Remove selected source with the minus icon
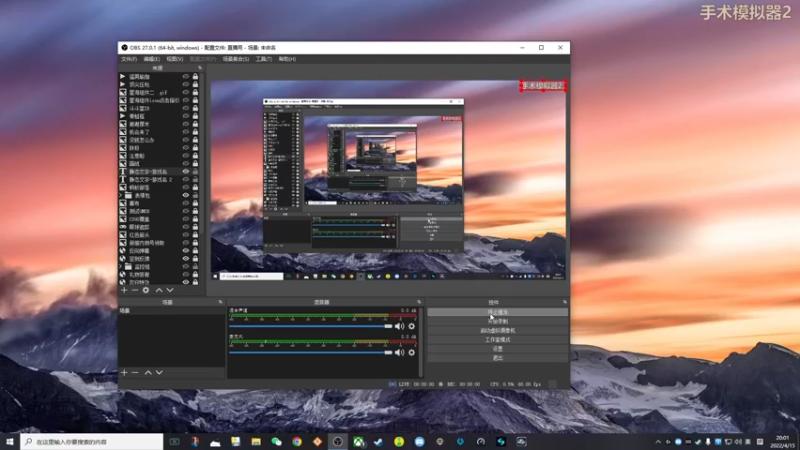This screenshot has width=800, height=450. click(135, 290)
